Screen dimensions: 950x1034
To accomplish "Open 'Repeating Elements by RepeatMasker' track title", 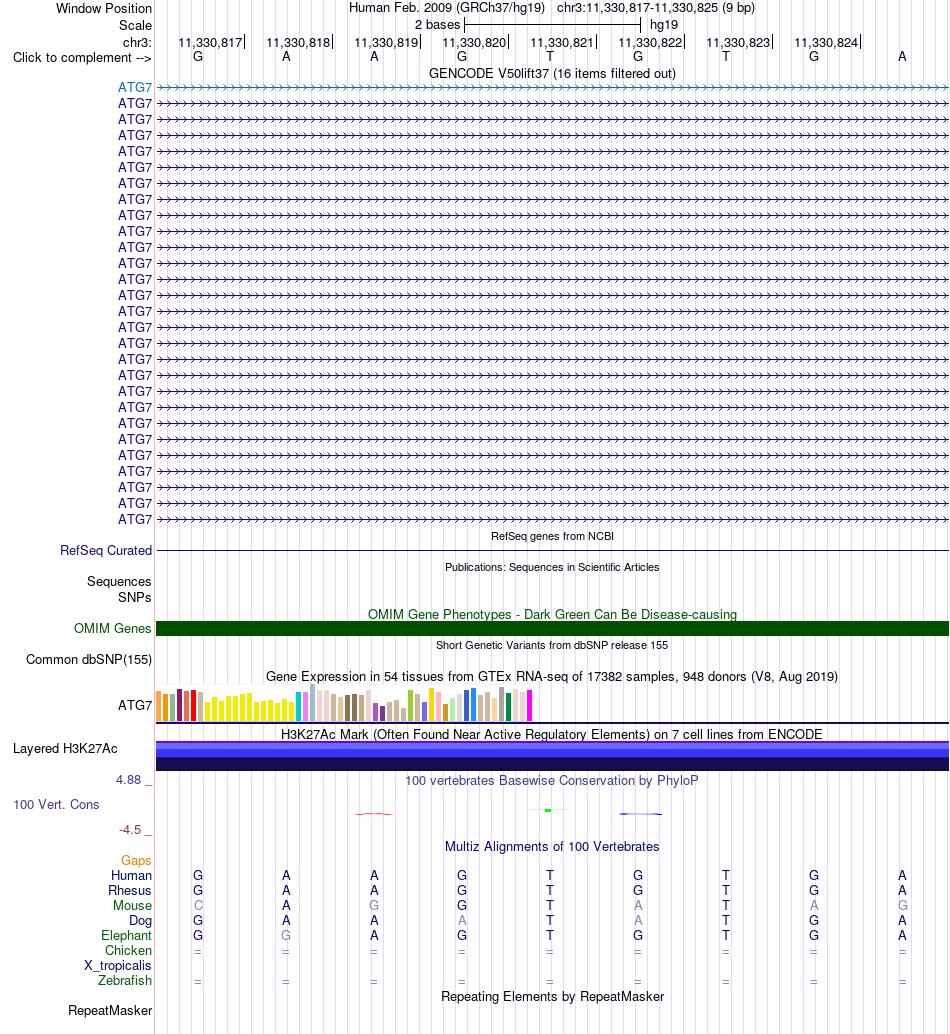I will (552, 996).
